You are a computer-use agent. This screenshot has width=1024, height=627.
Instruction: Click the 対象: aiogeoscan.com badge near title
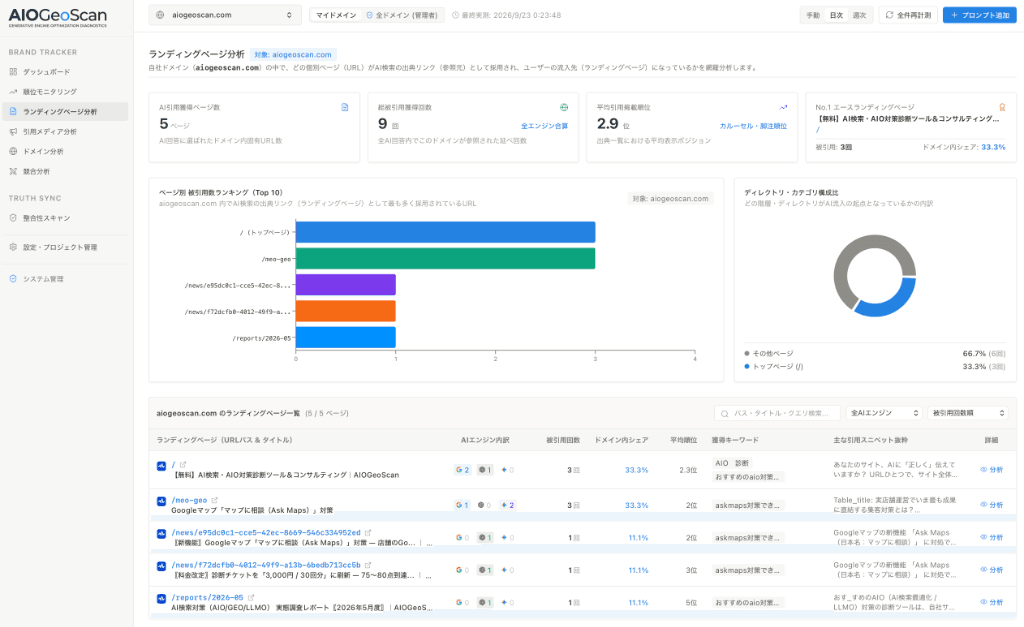coord(293,55)
